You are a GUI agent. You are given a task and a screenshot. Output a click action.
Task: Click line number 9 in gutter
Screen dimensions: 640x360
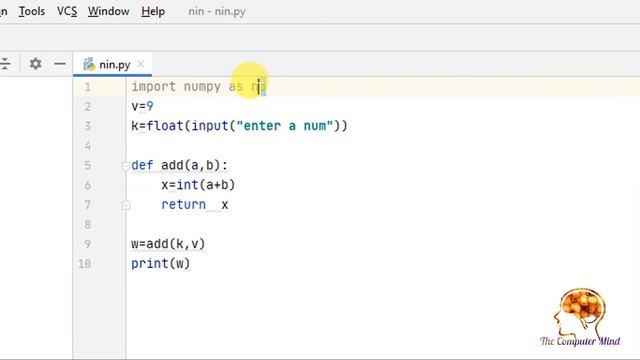(x=87, y=244)
